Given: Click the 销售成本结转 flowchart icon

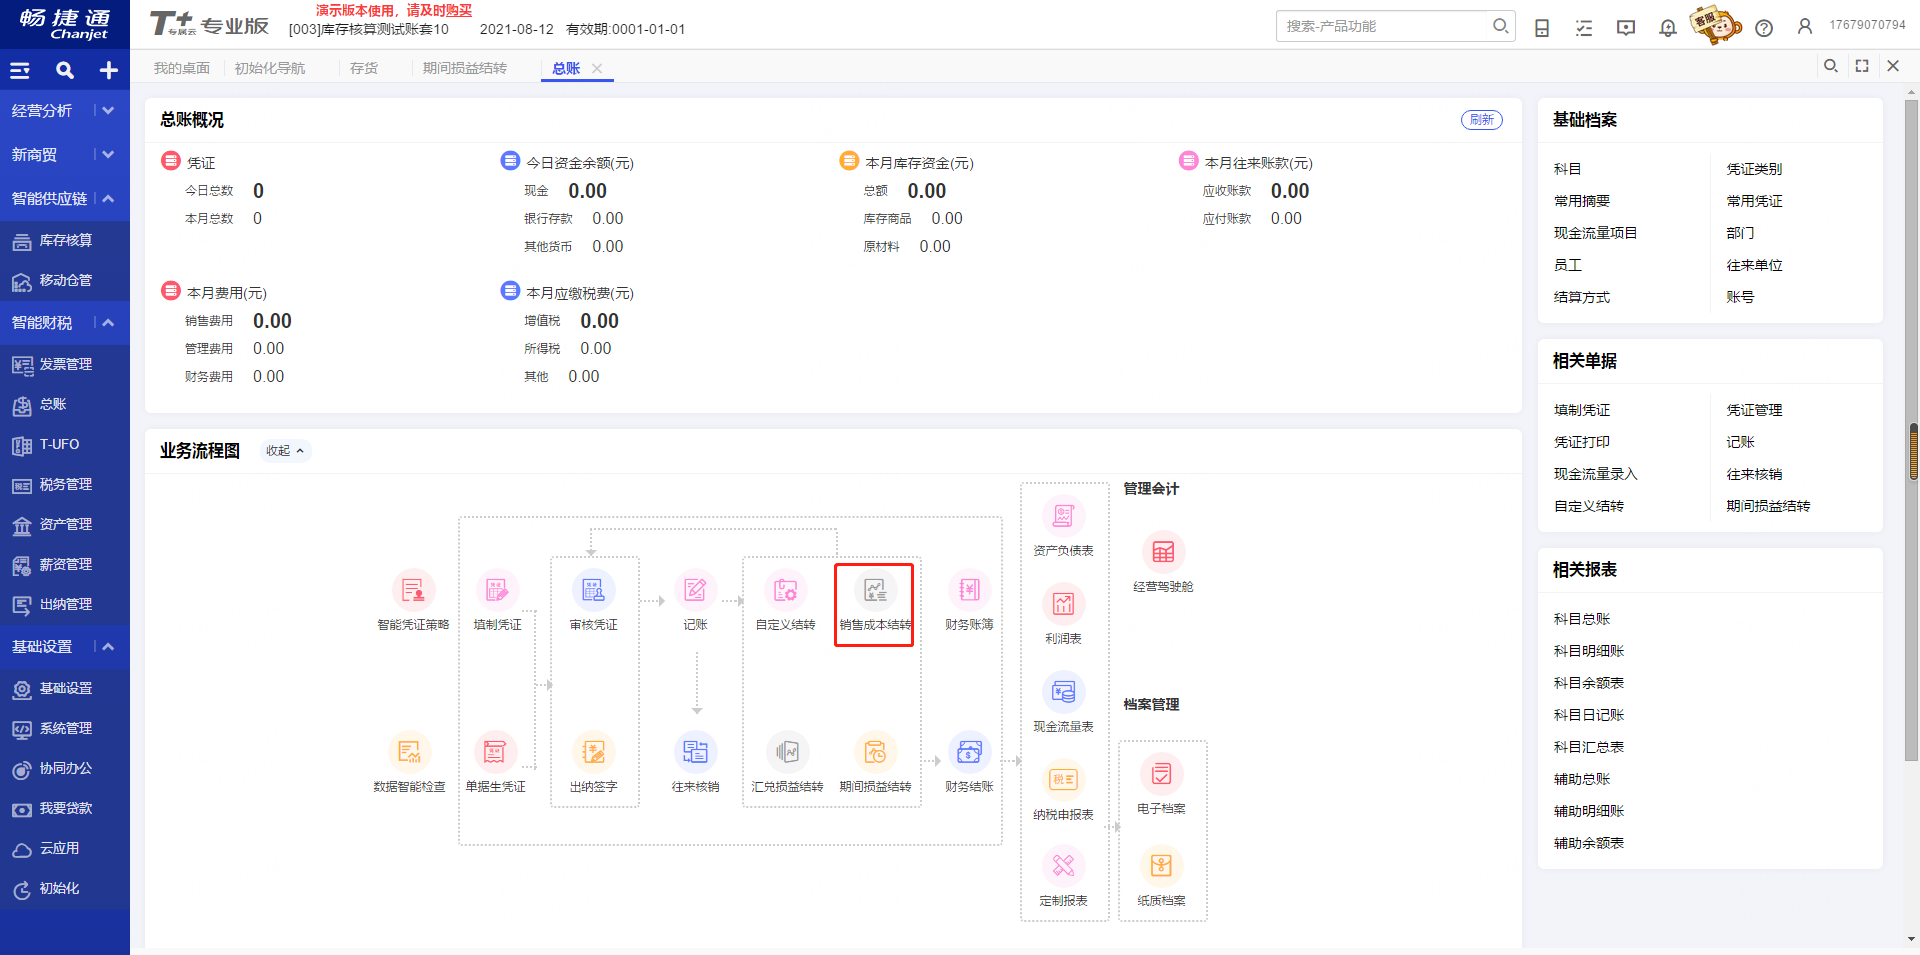Looking at the screenshot, I should pyautogui.click(x=875, y=590).
